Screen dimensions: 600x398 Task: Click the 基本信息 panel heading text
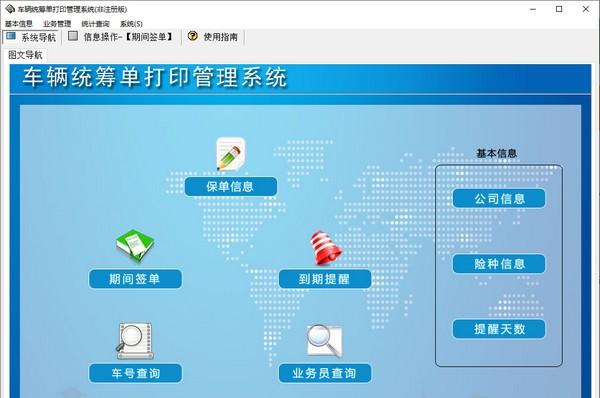(x=497, y=153)
